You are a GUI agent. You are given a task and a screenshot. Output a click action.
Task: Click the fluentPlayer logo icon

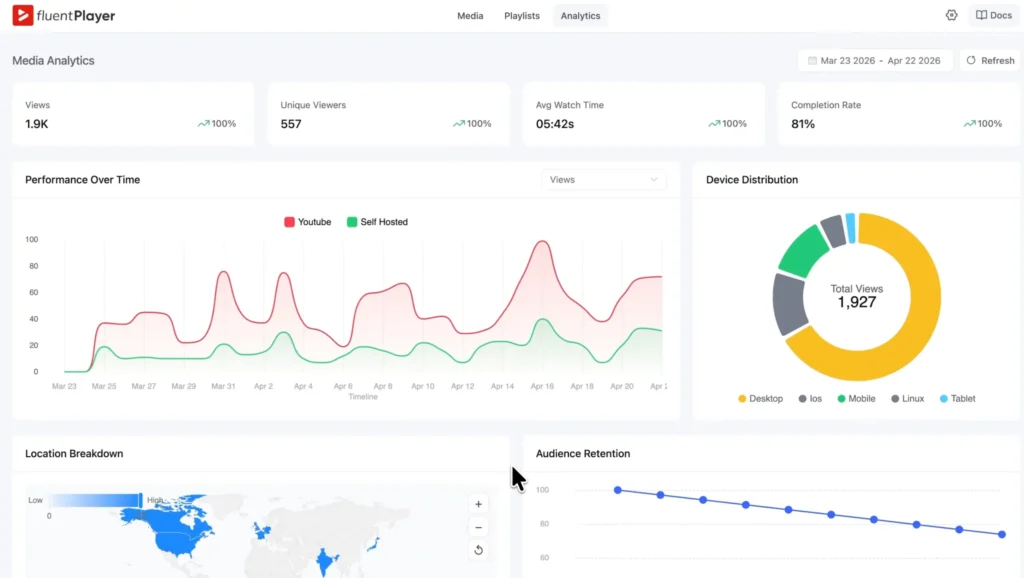pyautogui.click(x=23, y=16)
